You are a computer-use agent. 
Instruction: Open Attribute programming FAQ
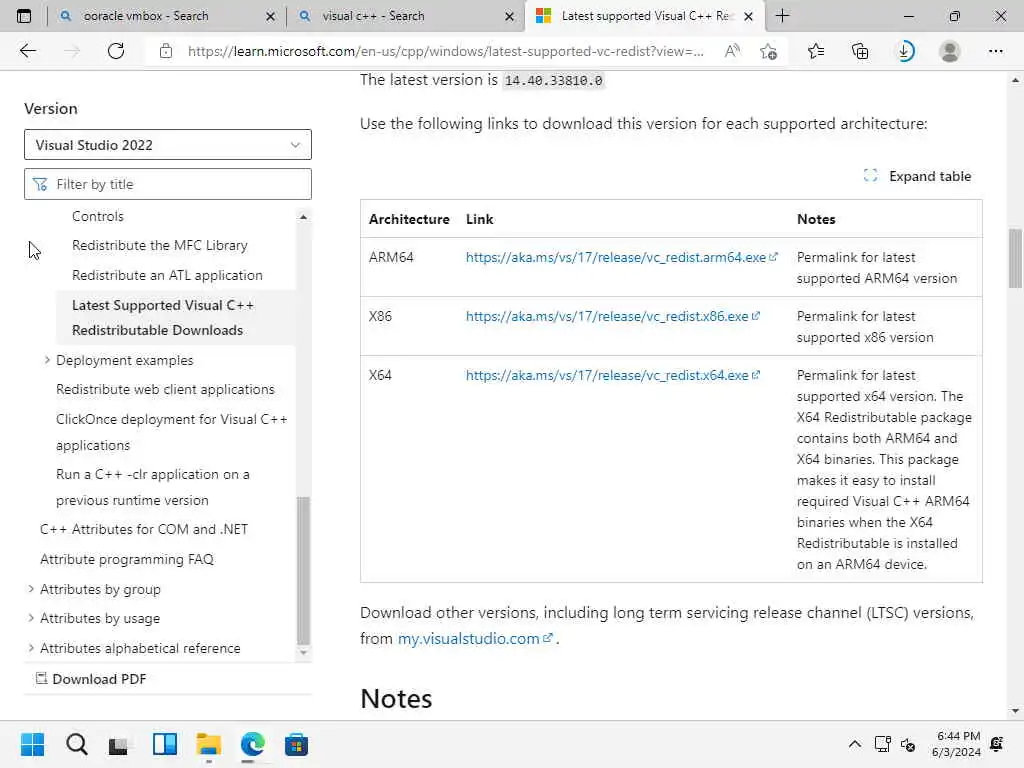tap(127, 559)
